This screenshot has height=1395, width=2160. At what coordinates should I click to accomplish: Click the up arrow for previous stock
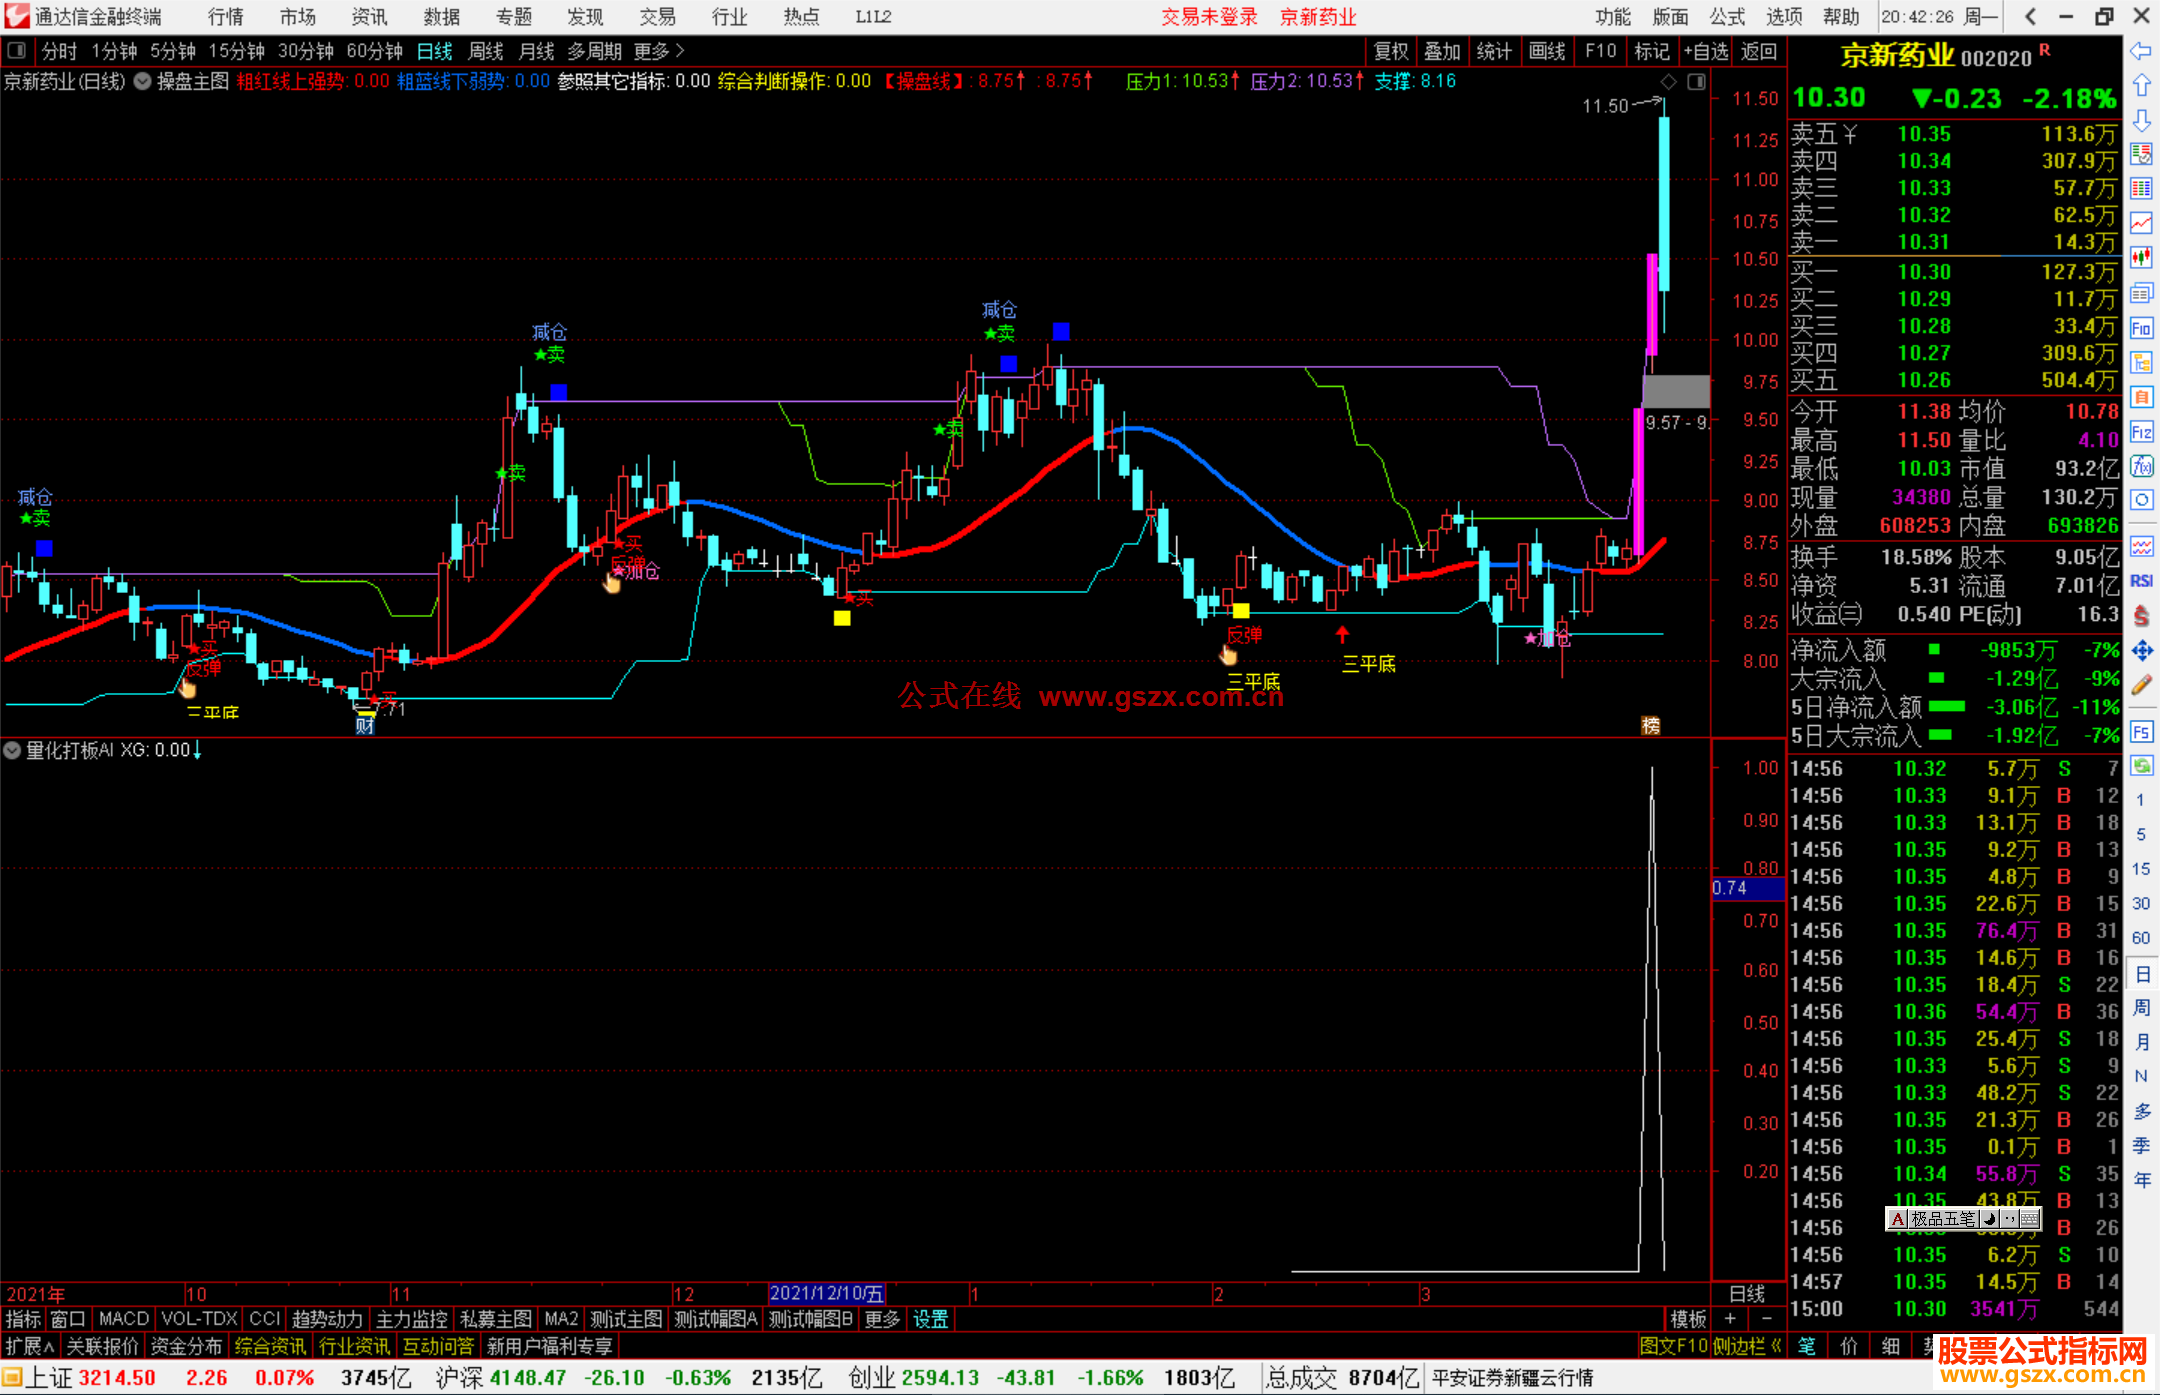[x=2141, y=86]
